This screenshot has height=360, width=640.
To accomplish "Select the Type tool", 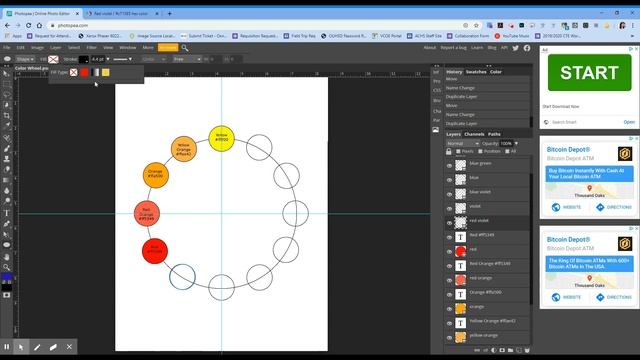I will (6, 213).
